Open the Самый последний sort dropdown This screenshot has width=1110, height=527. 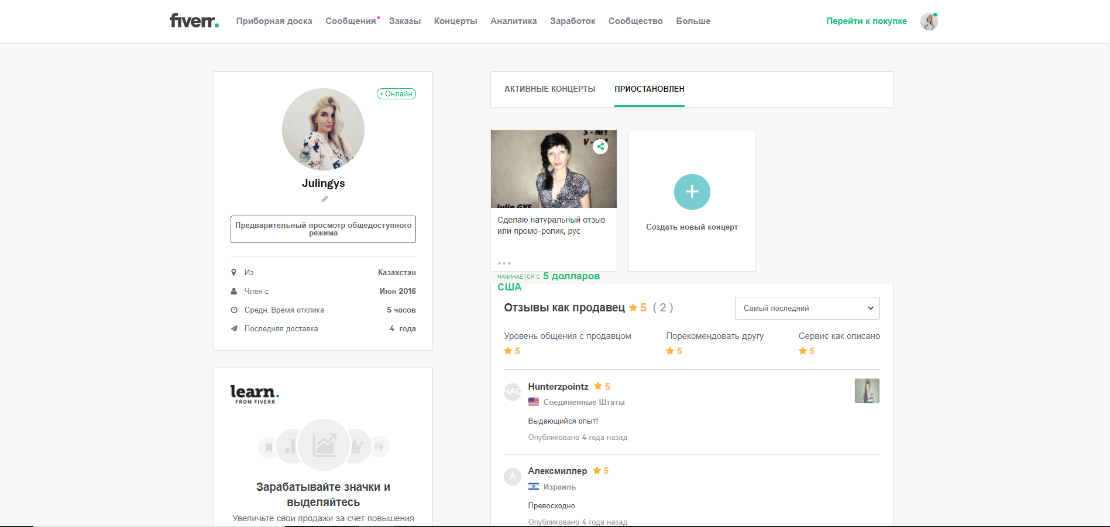point(807,309)
